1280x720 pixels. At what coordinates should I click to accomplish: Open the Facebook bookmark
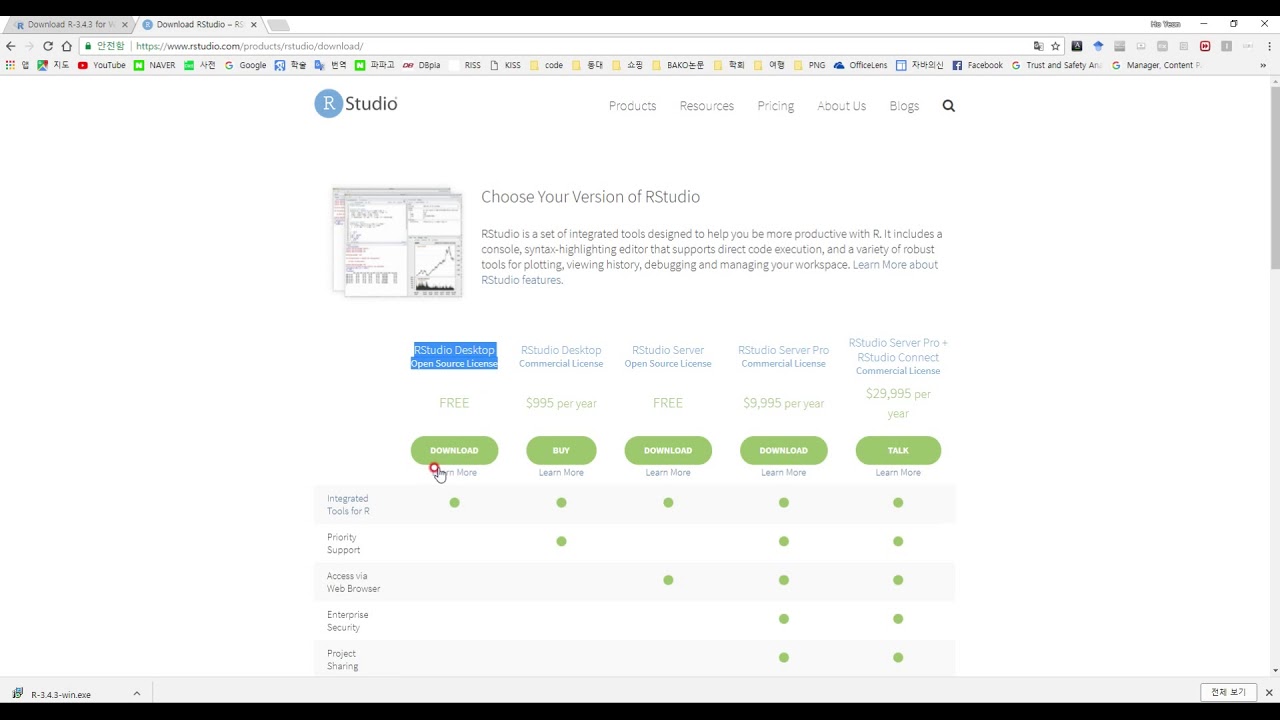click(977, 65)
